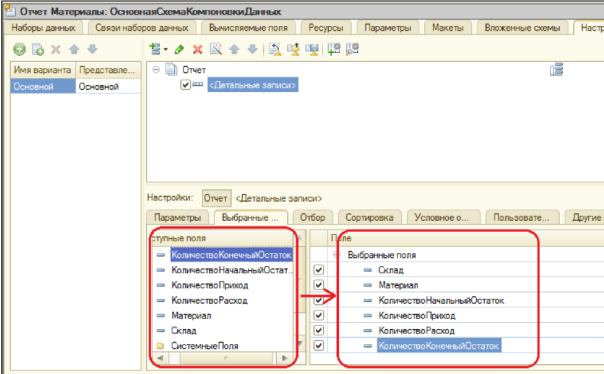Open the dropdown arrow beside add structure element
The width and height of the screenshot is (604, 374).
coord(166,49)
